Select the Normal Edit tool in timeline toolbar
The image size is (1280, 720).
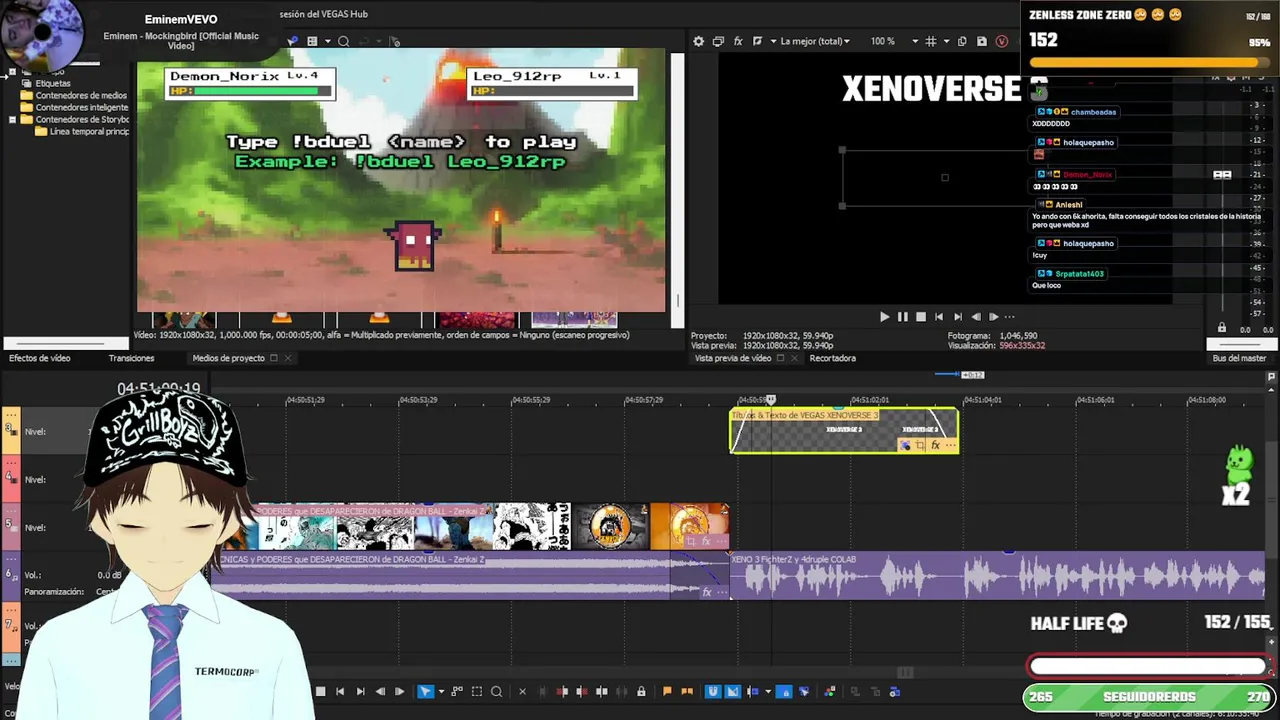tap(425, 691)
